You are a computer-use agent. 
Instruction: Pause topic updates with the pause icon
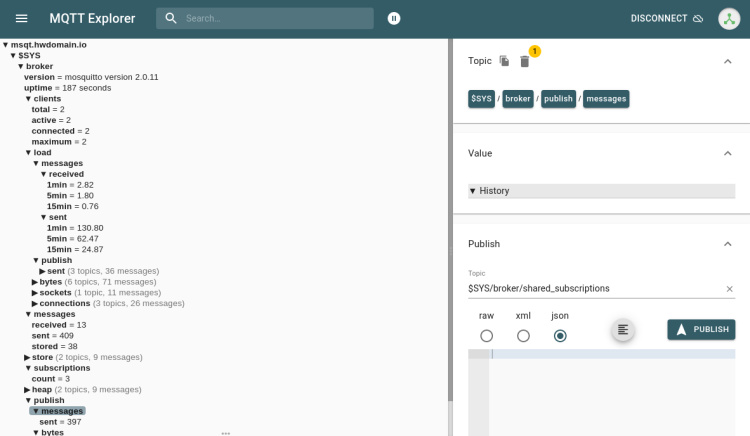point(394,18)
